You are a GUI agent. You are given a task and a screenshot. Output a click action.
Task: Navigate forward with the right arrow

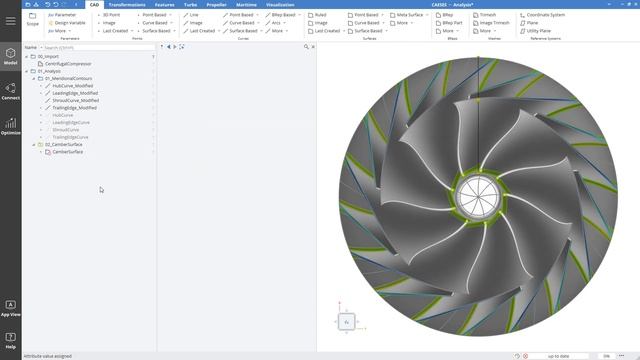point(175,47)
